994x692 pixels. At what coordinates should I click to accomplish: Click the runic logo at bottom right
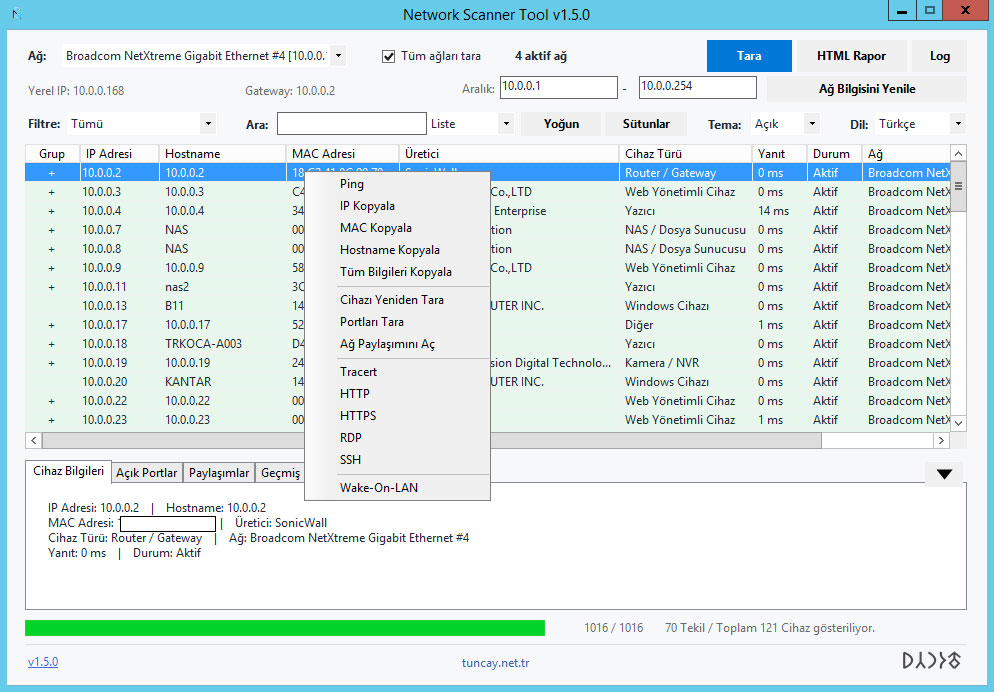click(931, 661)
